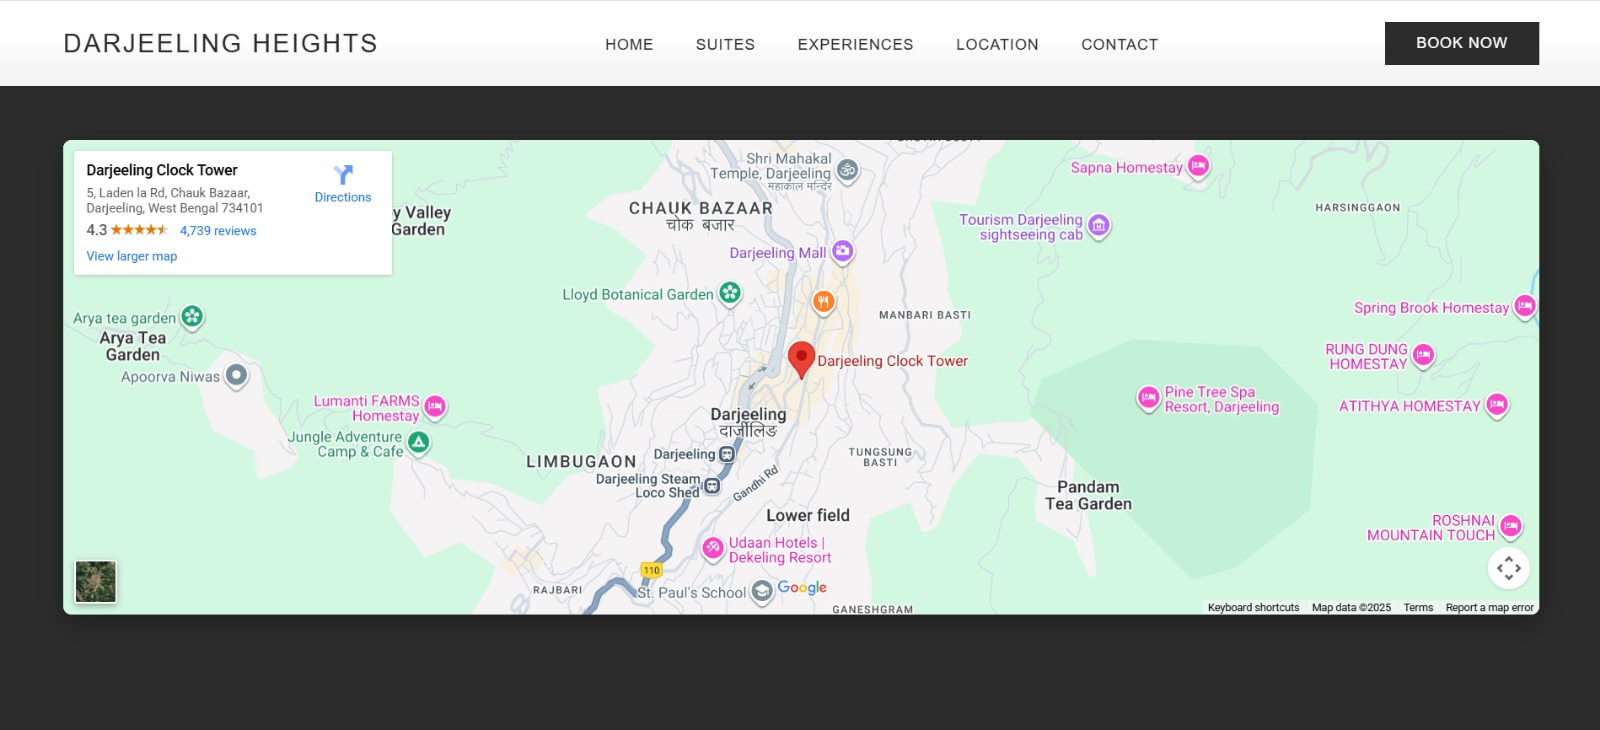Select the Udaan Hotels Dekeling Resort pin
This screenshot has height=730, width=1600.
713,548
